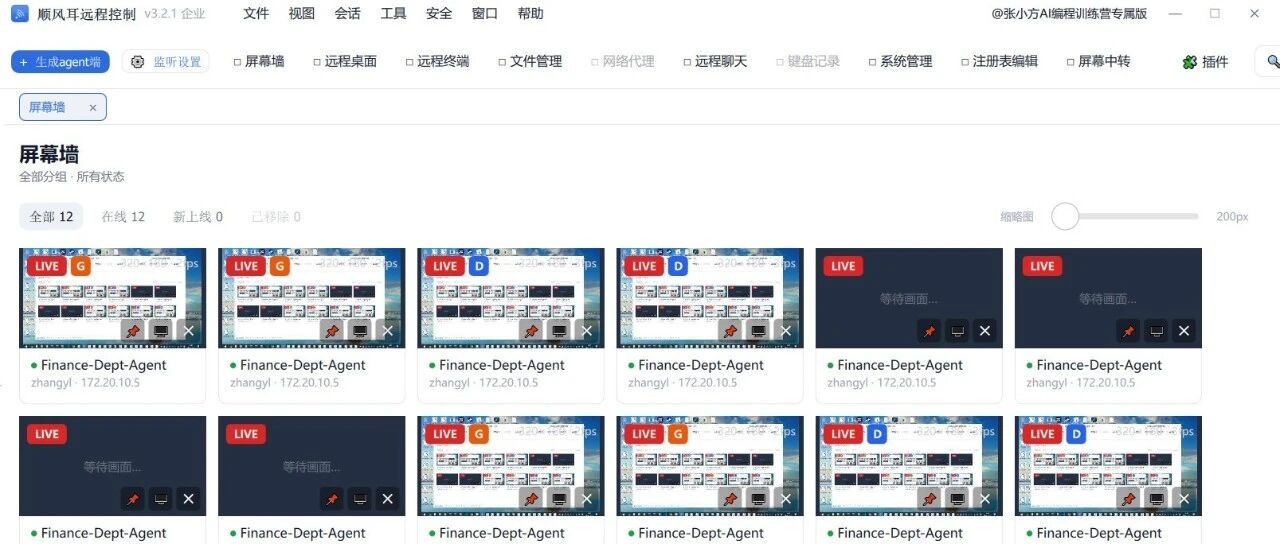
Task: Remove first top-row card with its X
Action: coord(188,331)
